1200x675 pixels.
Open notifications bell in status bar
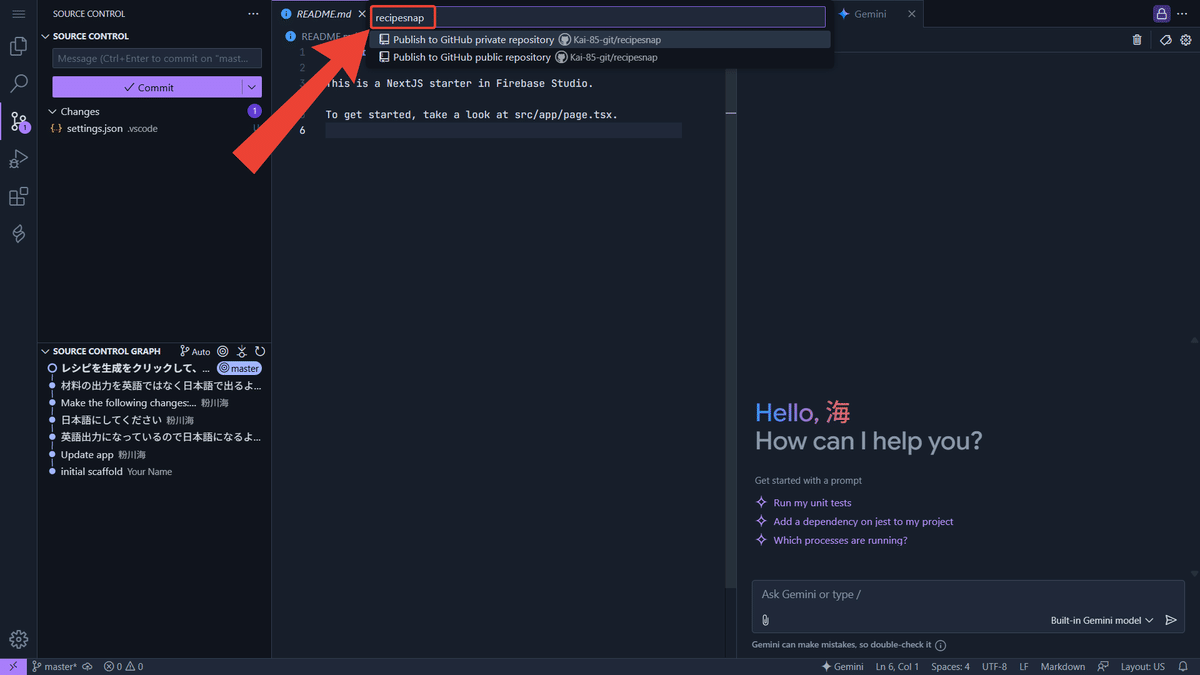click(1184, 666)
